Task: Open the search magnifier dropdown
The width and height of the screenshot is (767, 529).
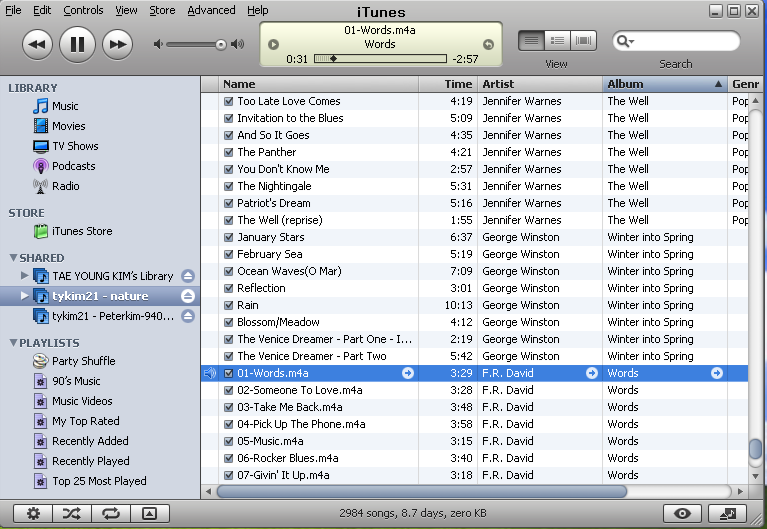Action: [x=625, y=41]
